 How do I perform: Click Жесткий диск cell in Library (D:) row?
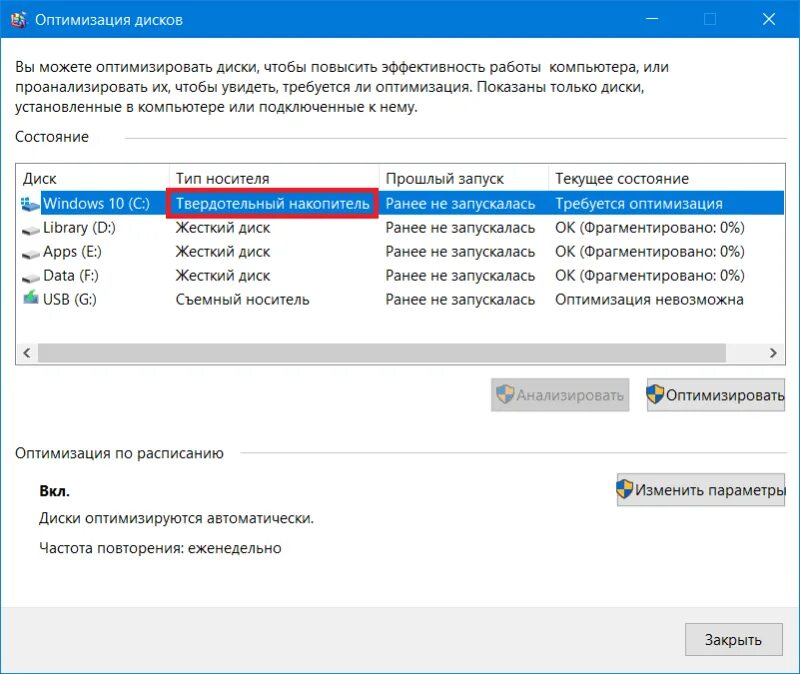(x=223, y=228)
